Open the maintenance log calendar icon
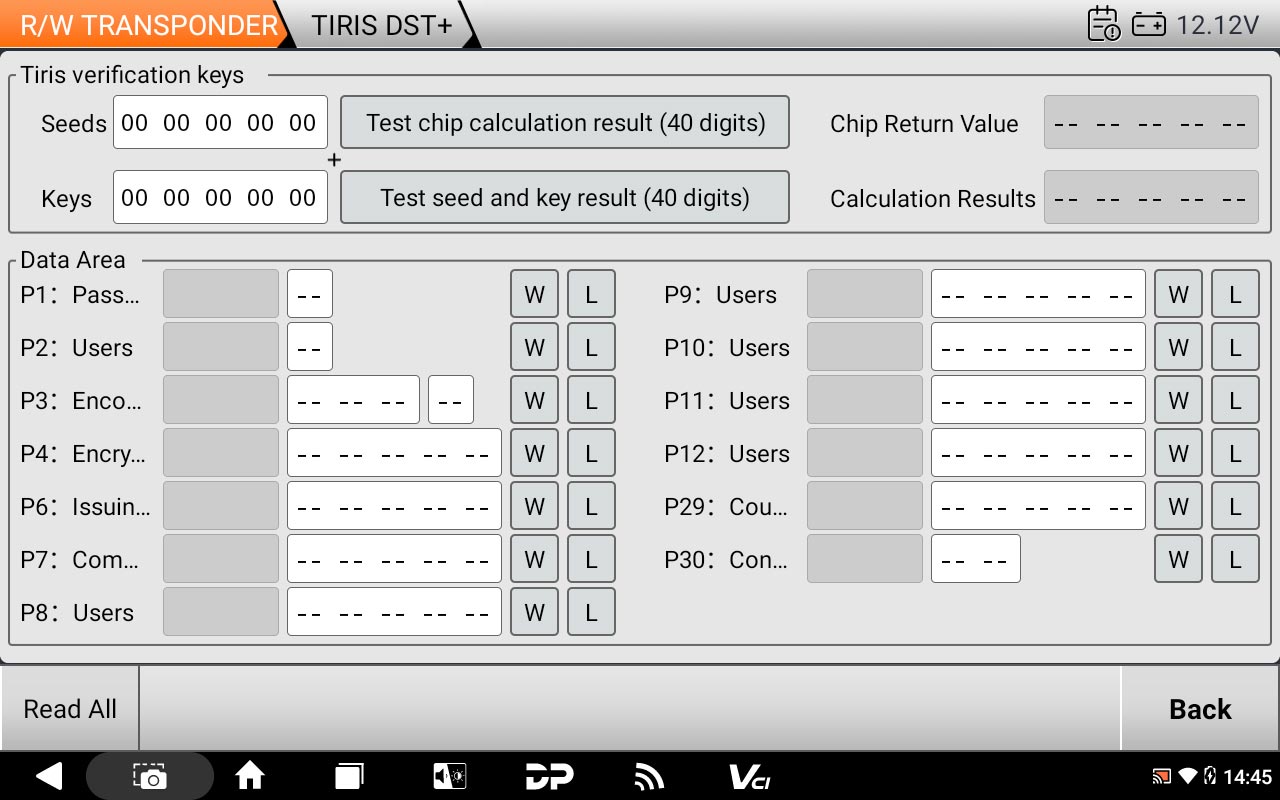This screenshot has height=800, width=1280. pyautogui.click(x=1103, y=24)
